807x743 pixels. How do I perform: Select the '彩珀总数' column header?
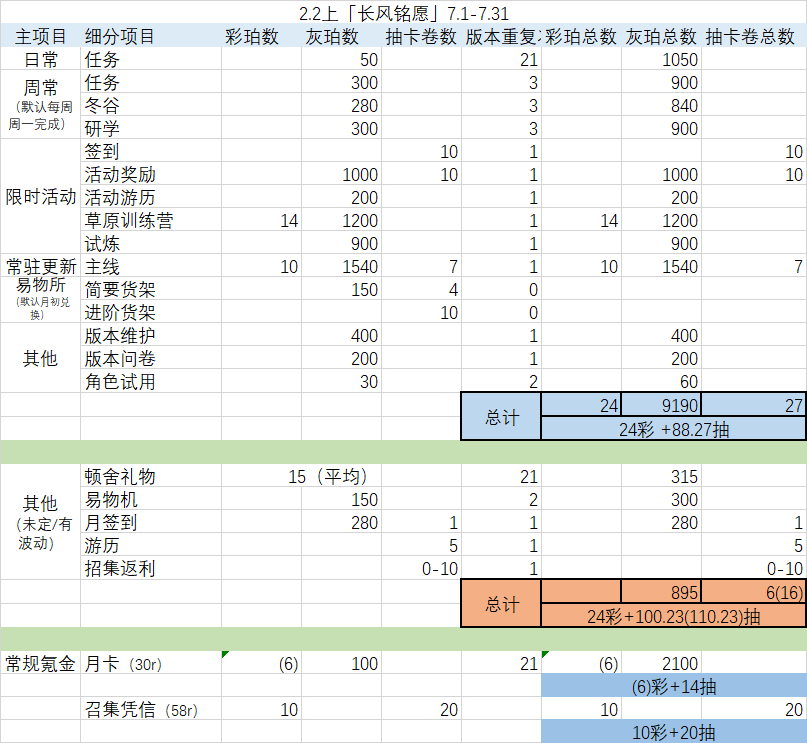click(581, 36)
